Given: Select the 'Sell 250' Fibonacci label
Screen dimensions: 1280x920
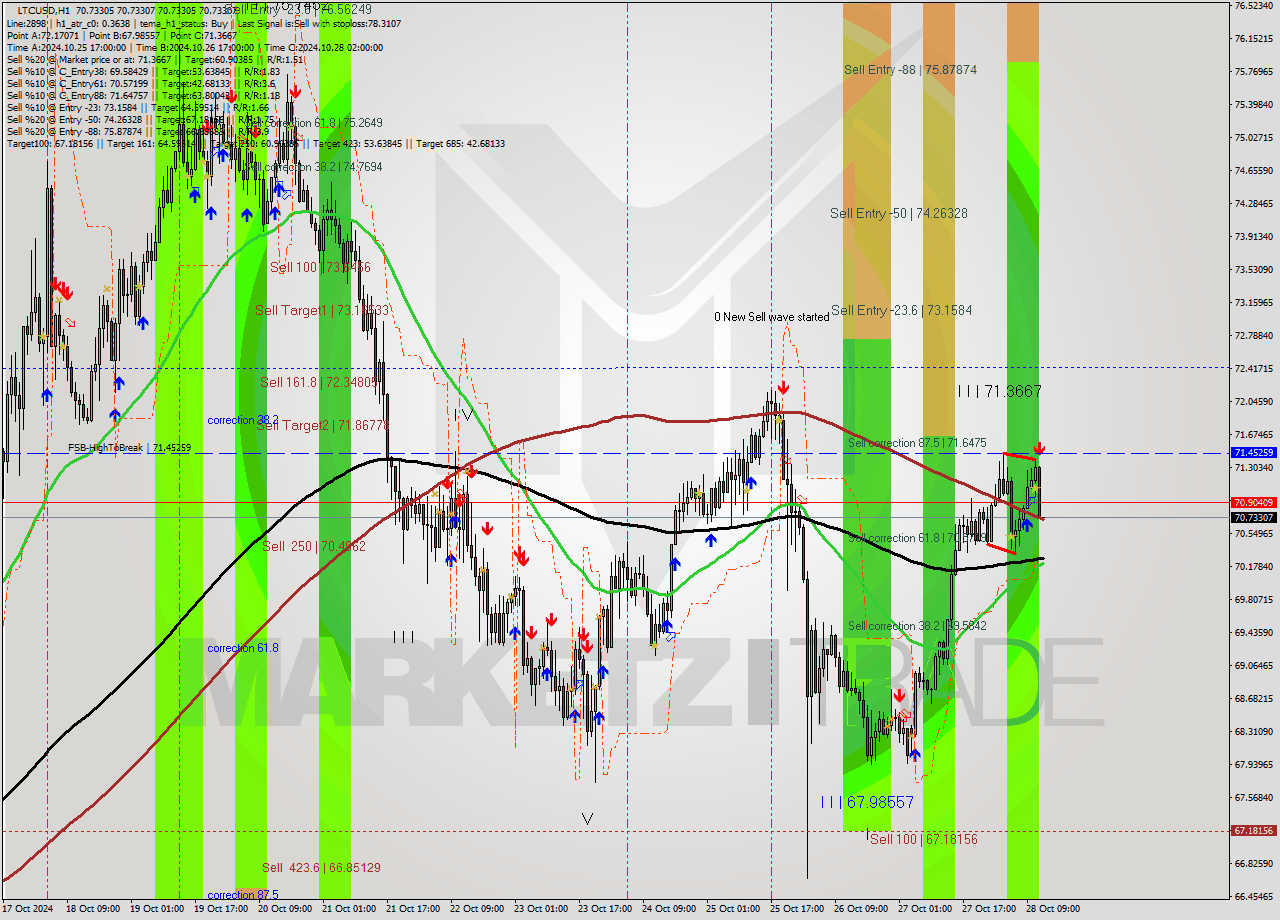Looking at the screenshot, I should pos(313,547).
